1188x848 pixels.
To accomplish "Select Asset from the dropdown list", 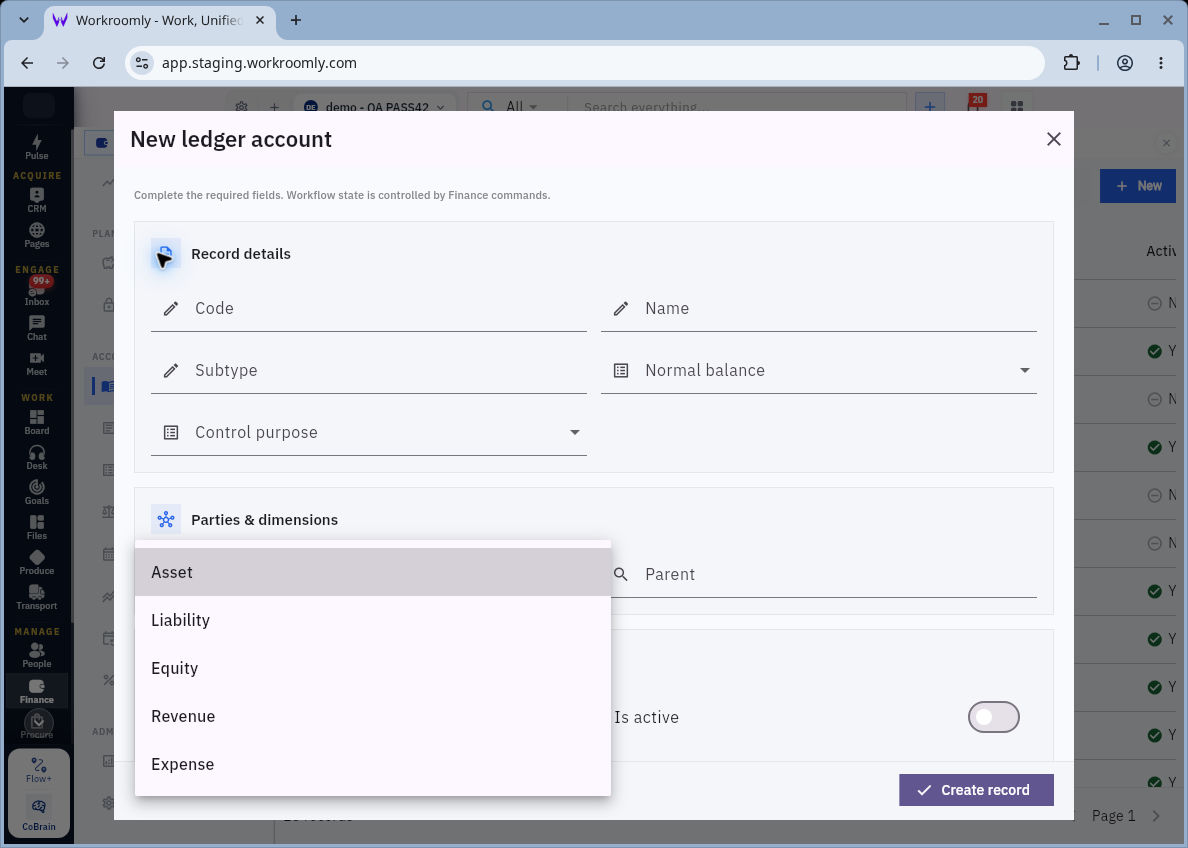I will click(373, 572).
